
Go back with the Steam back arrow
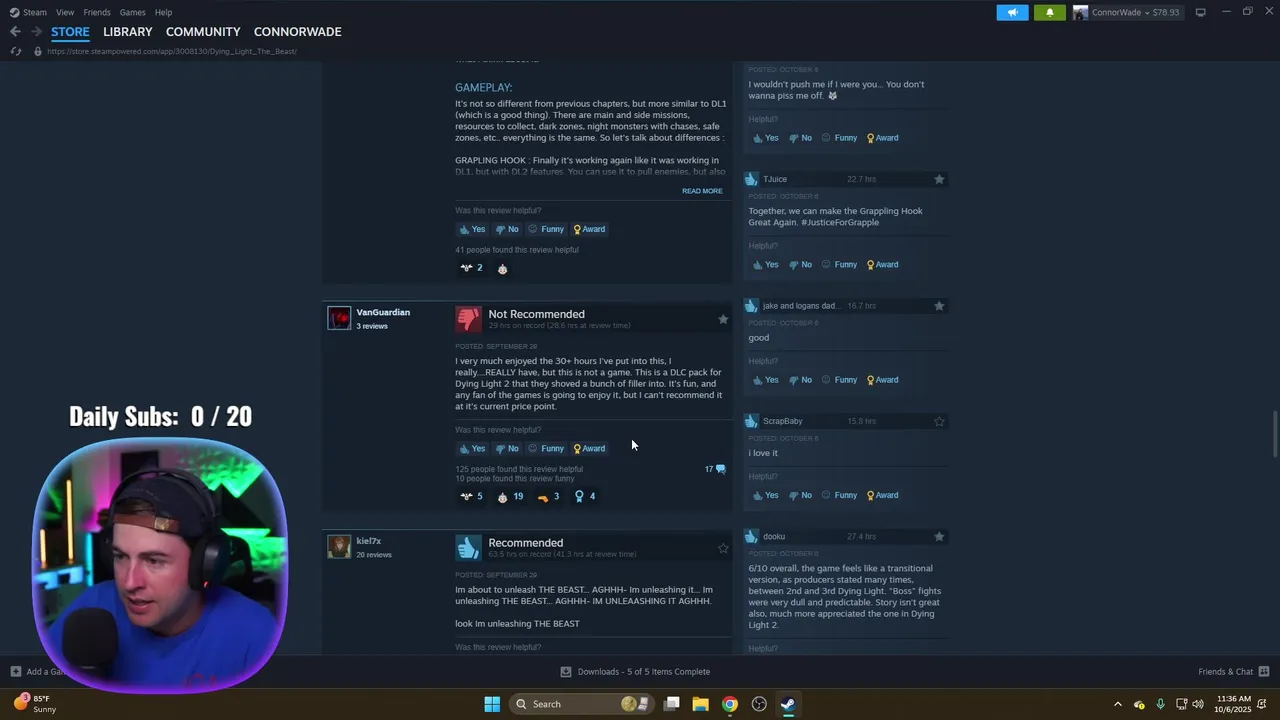pyautogui.click(x=15, y=32)
